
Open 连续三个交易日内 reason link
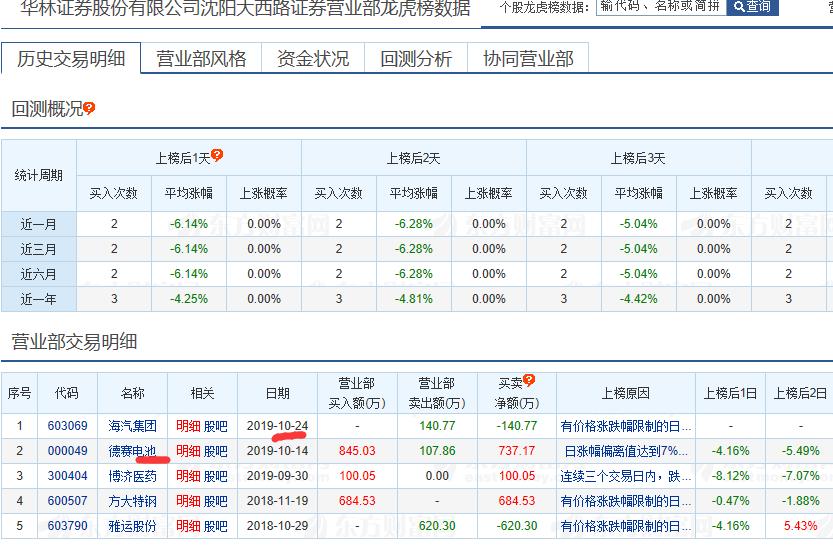point(625,476)
